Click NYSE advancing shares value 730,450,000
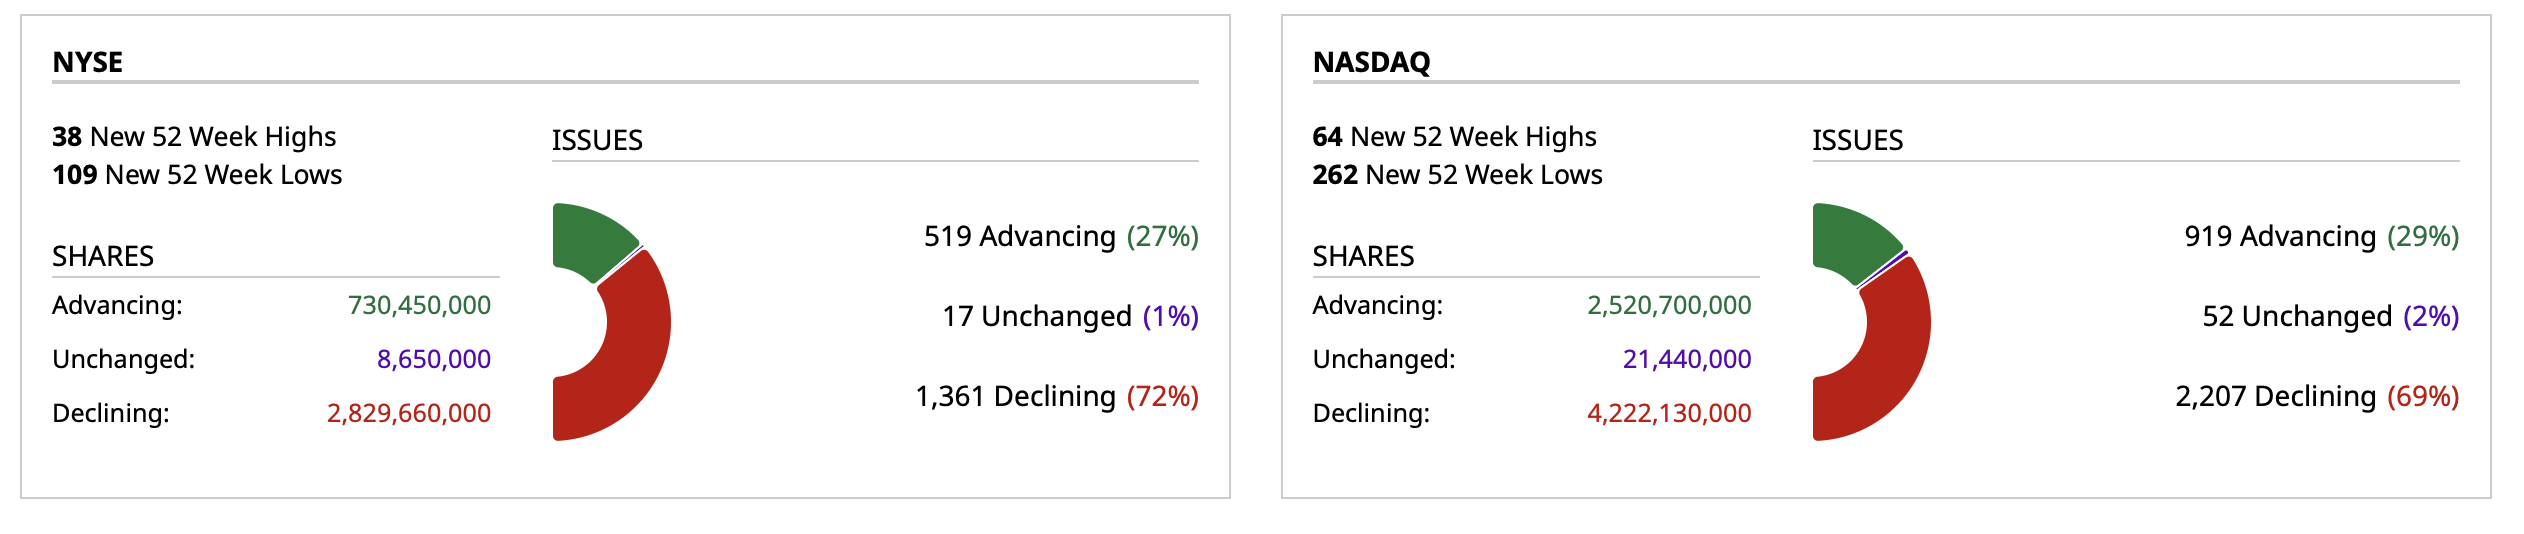The width and height of the screenshot is (2524, 534). pyautogui.click(x=419, y=305)
